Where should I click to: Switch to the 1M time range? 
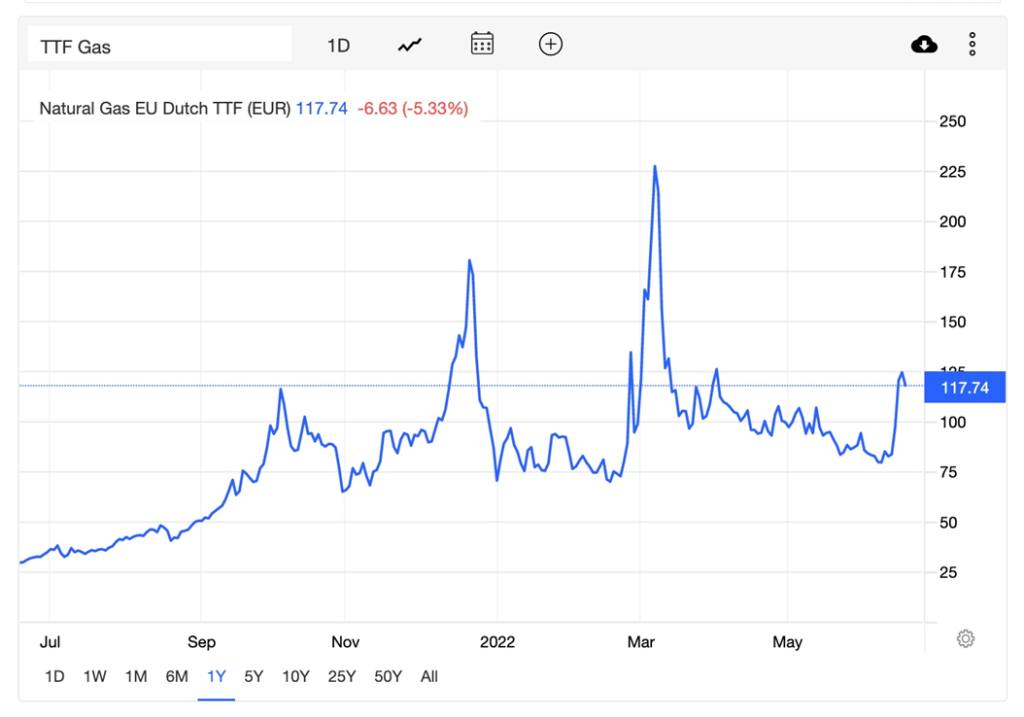136,677
